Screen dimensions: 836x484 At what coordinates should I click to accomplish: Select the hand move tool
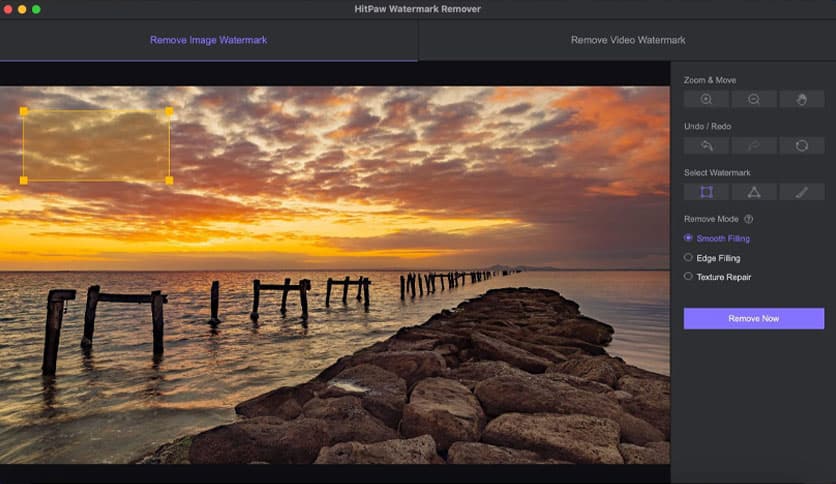pyautogui.click(x=801, y=100)
